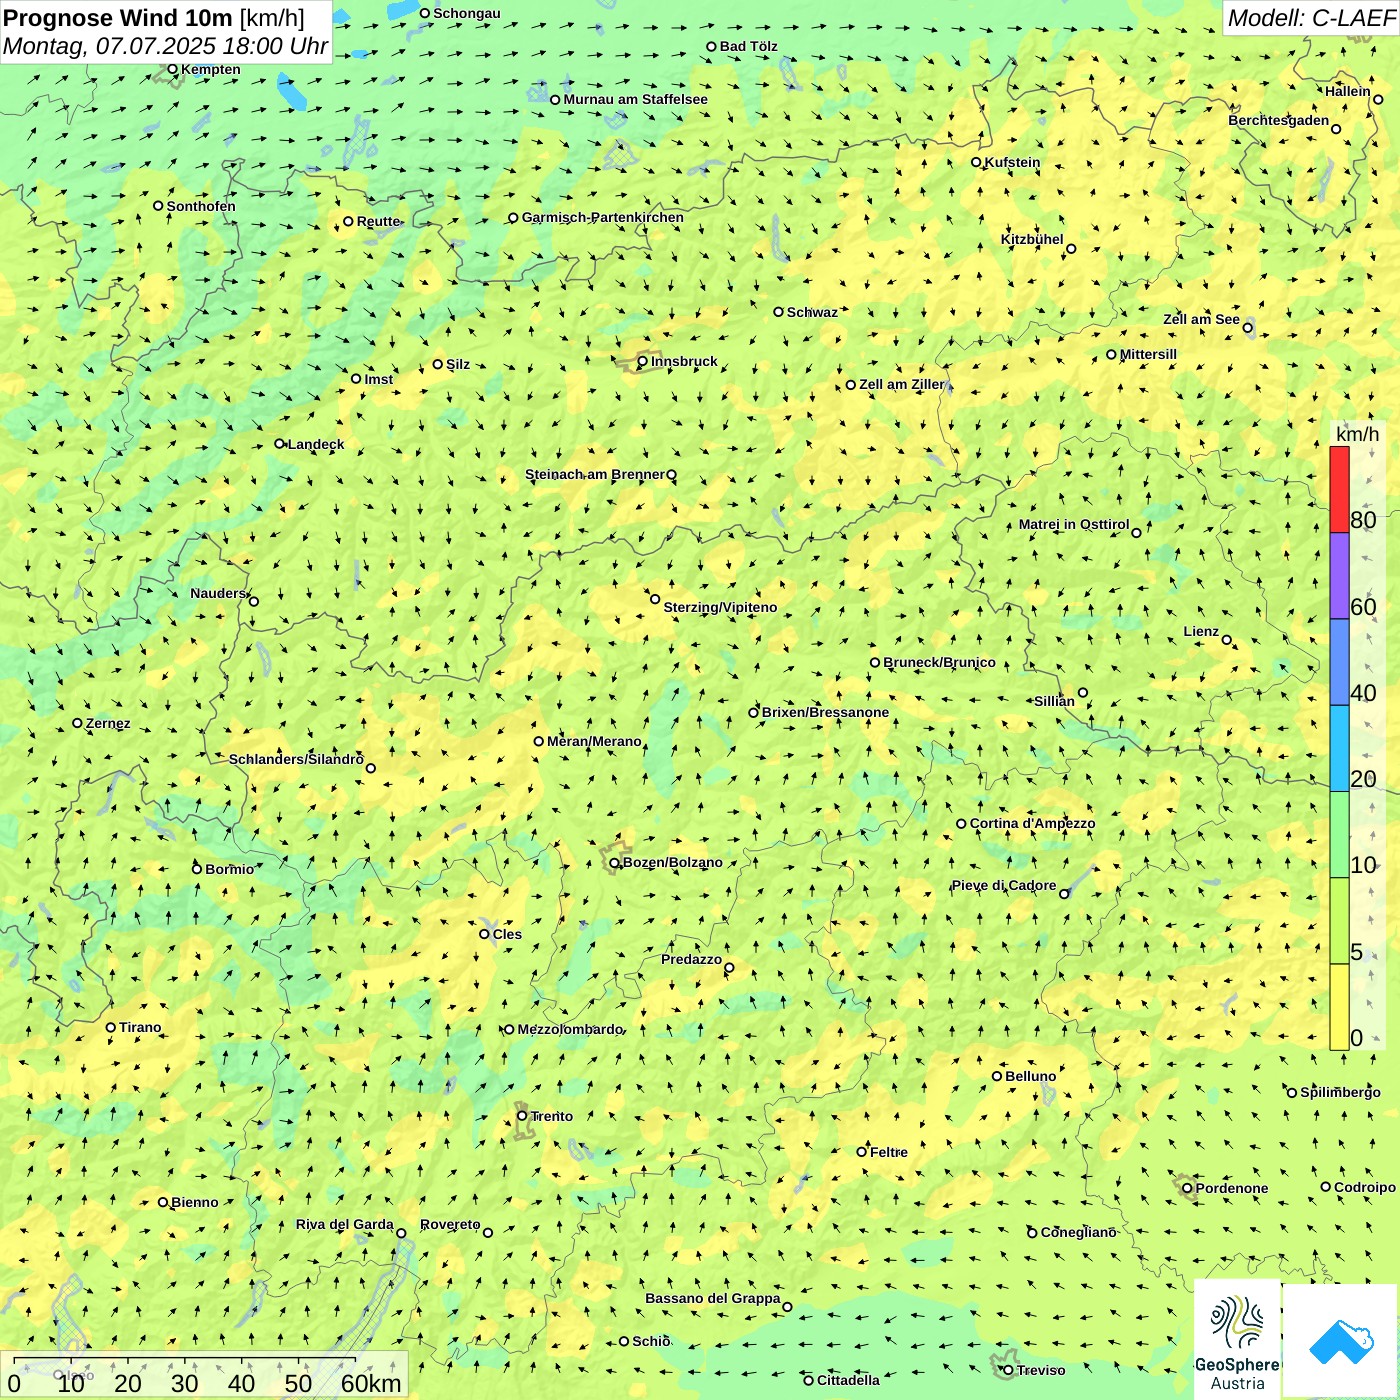This screenshot has width=1400, height=1400.
Task: Click the 'Schlanders/Silandro' label
Action: (x=296, y=759)
